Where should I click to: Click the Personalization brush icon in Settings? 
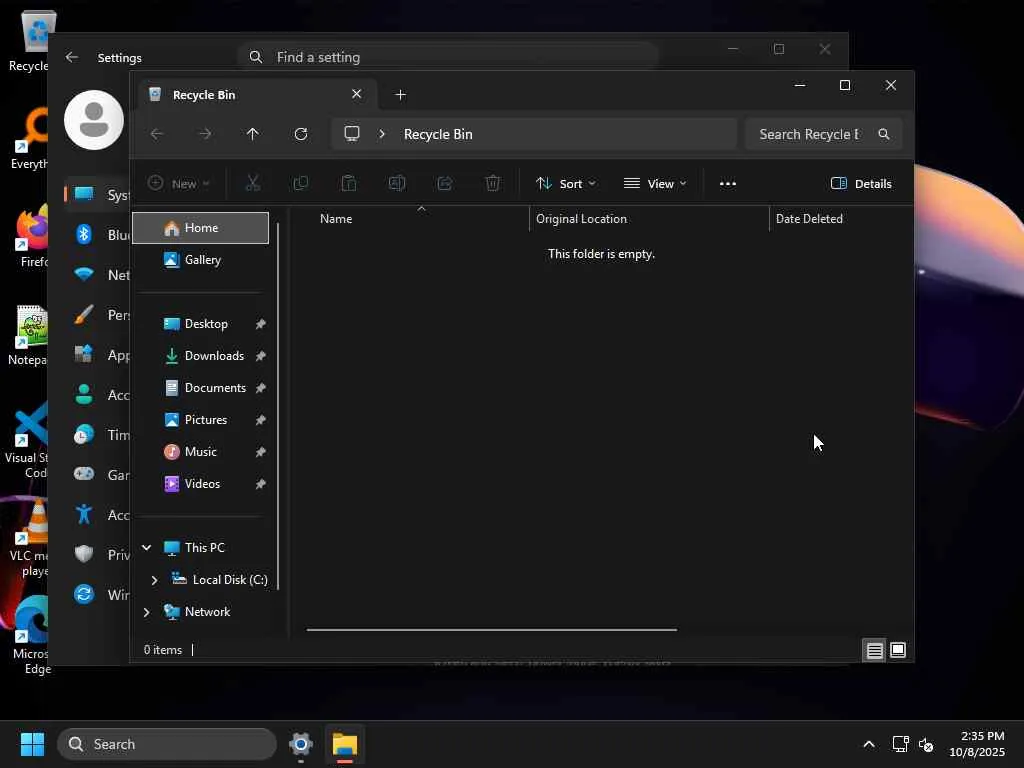click(84, 315)
